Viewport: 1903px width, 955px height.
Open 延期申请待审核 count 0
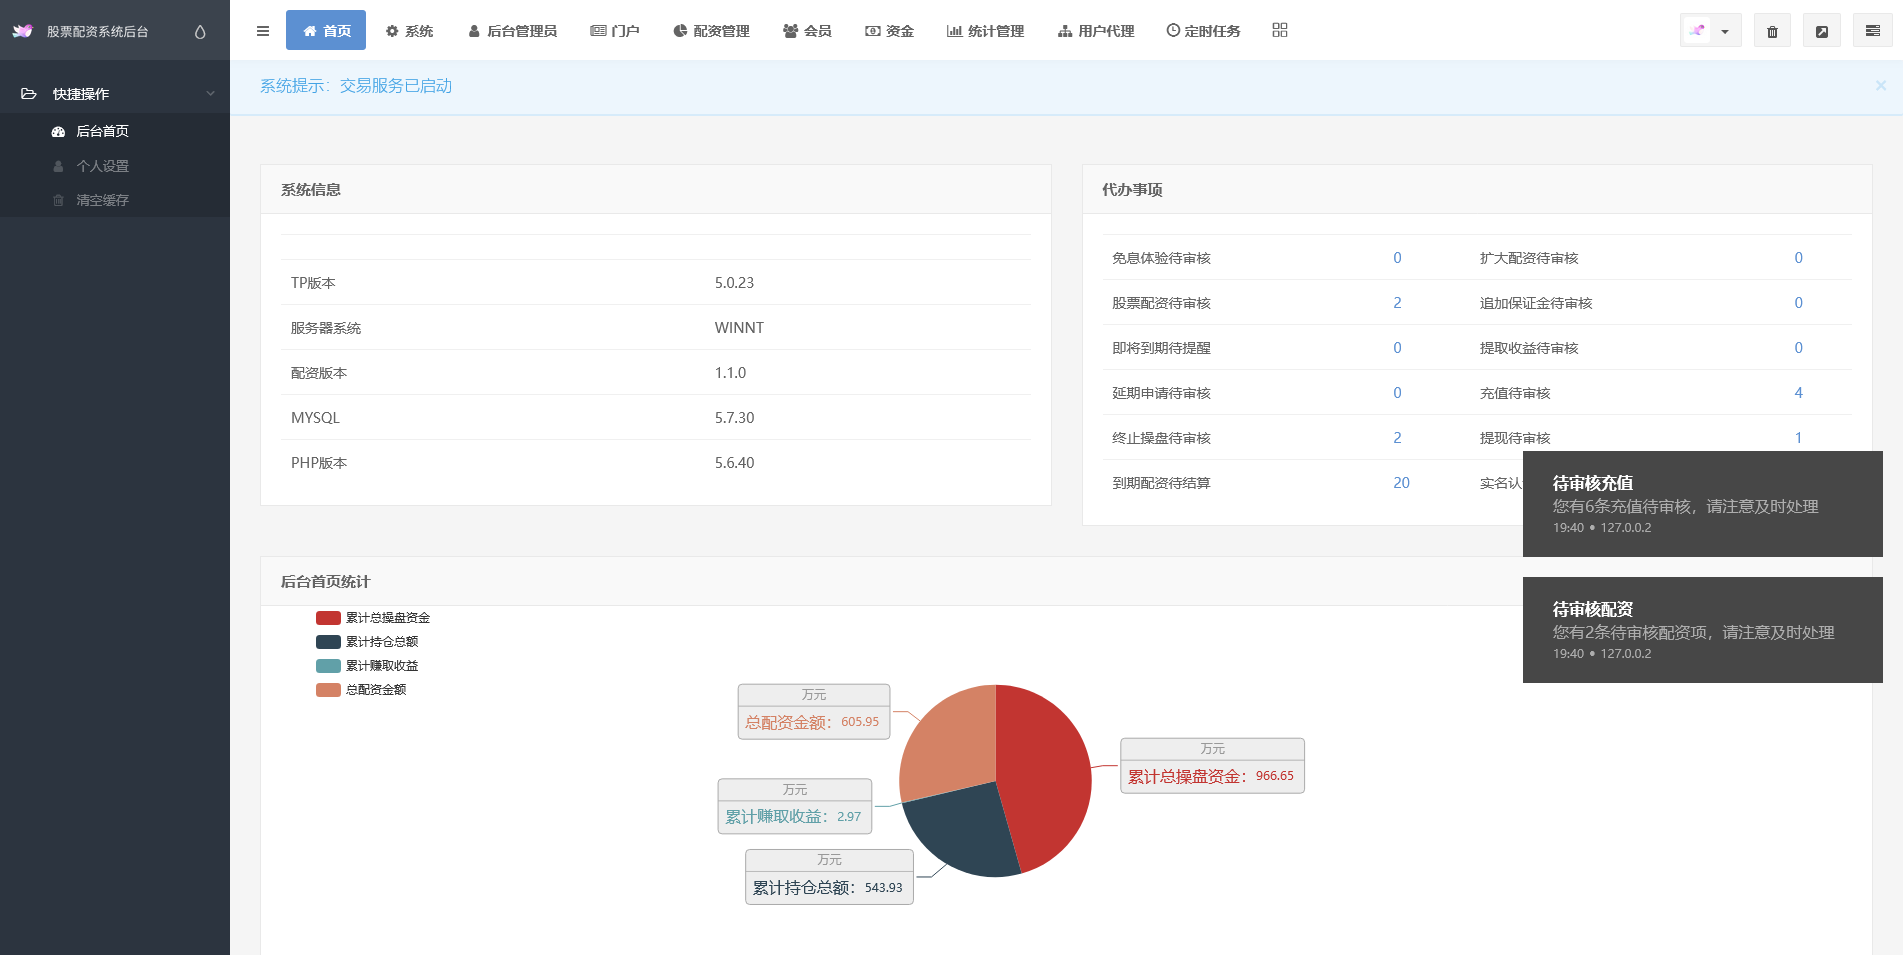pos(1397,393)
